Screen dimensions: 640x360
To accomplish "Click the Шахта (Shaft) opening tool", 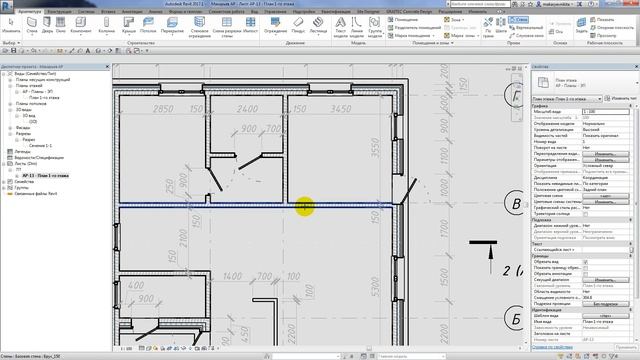I will coord(501,25).
